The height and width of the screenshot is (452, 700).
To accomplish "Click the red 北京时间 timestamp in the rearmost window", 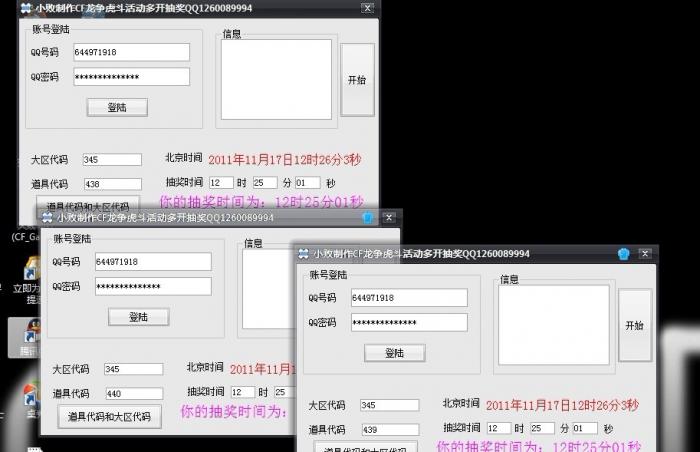I will 285,159.
